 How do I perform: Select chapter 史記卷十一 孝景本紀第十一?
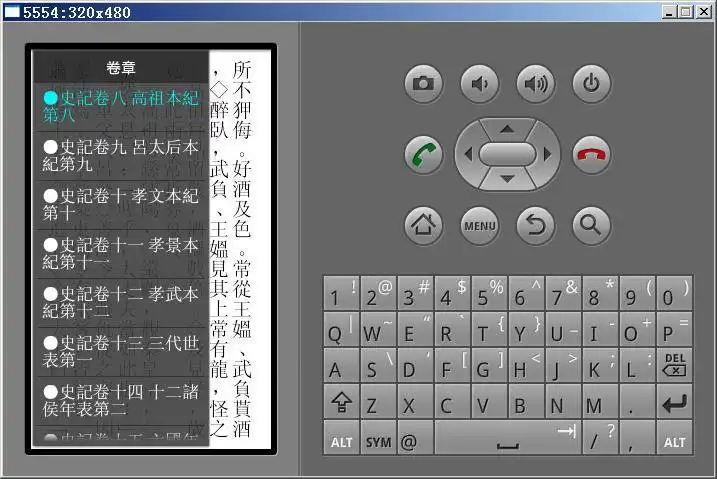[x=121, y=254]
